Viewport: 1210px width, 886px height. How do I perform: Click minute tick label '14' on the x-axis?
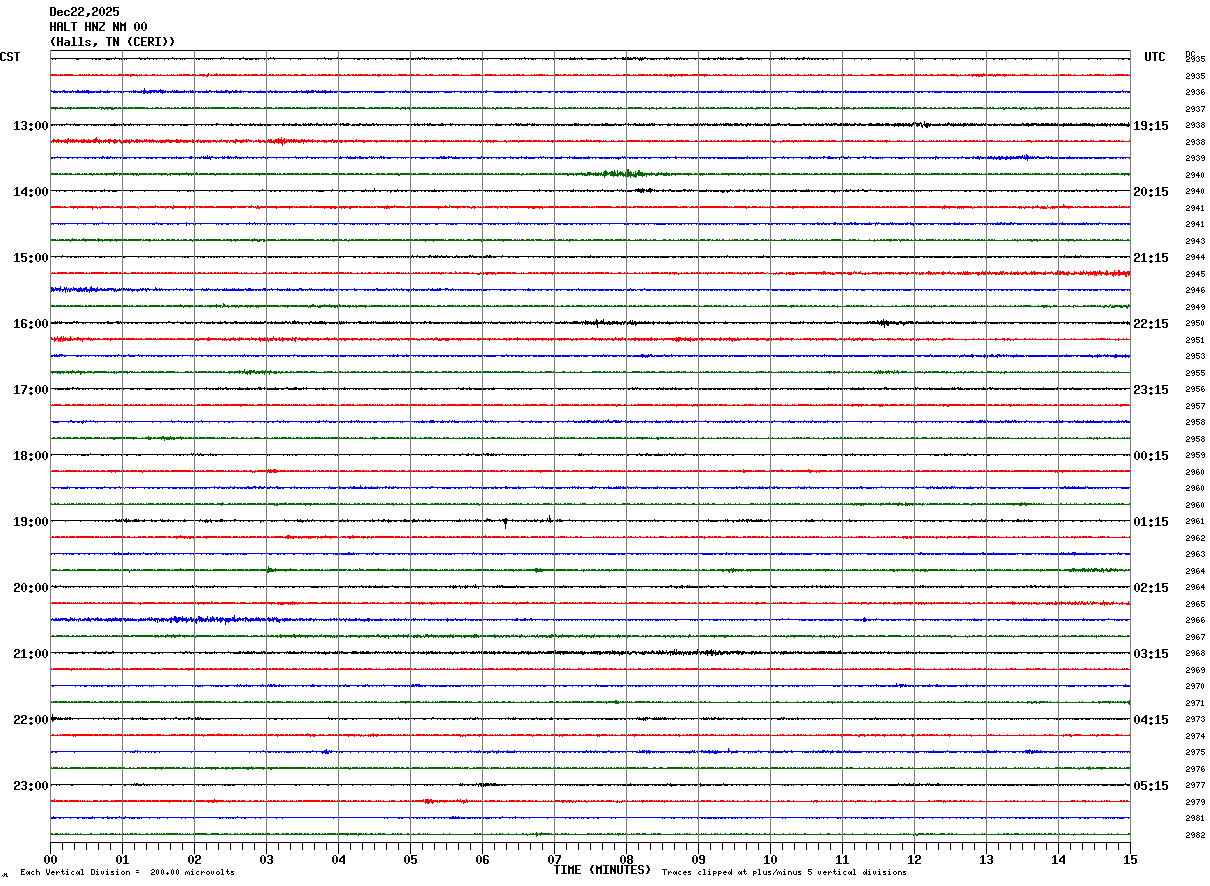1059,859
